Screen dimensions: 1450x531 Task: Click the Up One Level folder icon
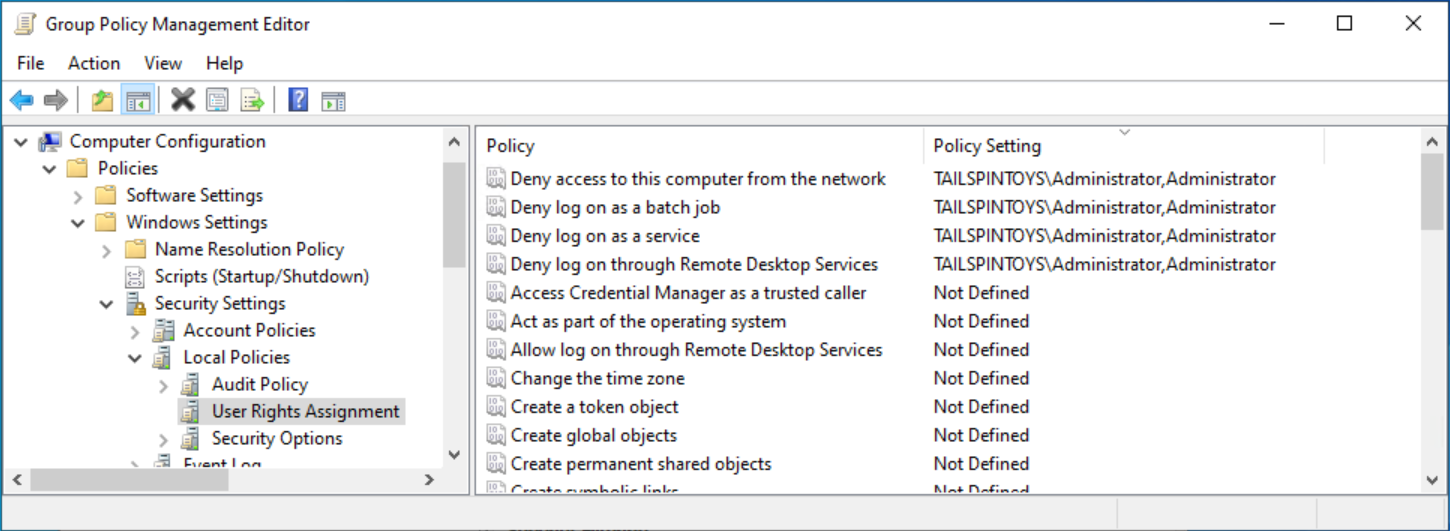click(x=102, y=100)
